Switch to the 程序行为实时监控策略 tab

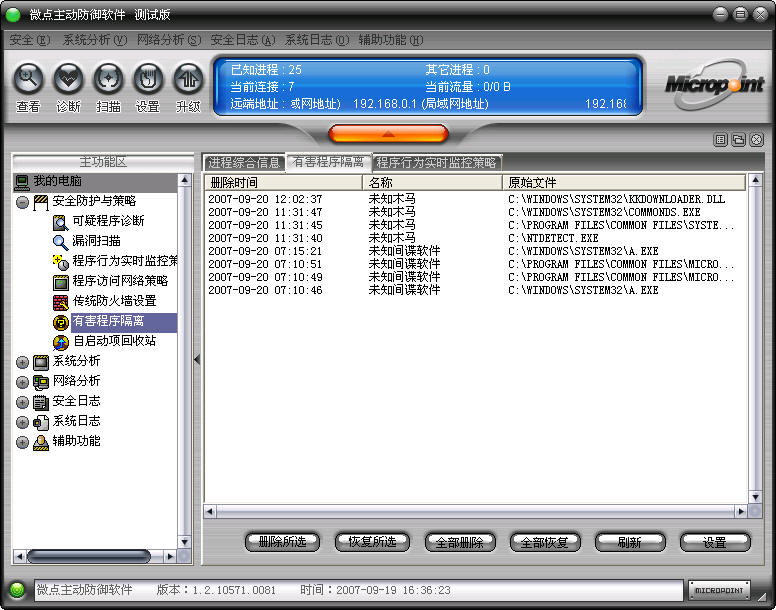[437, 162]
